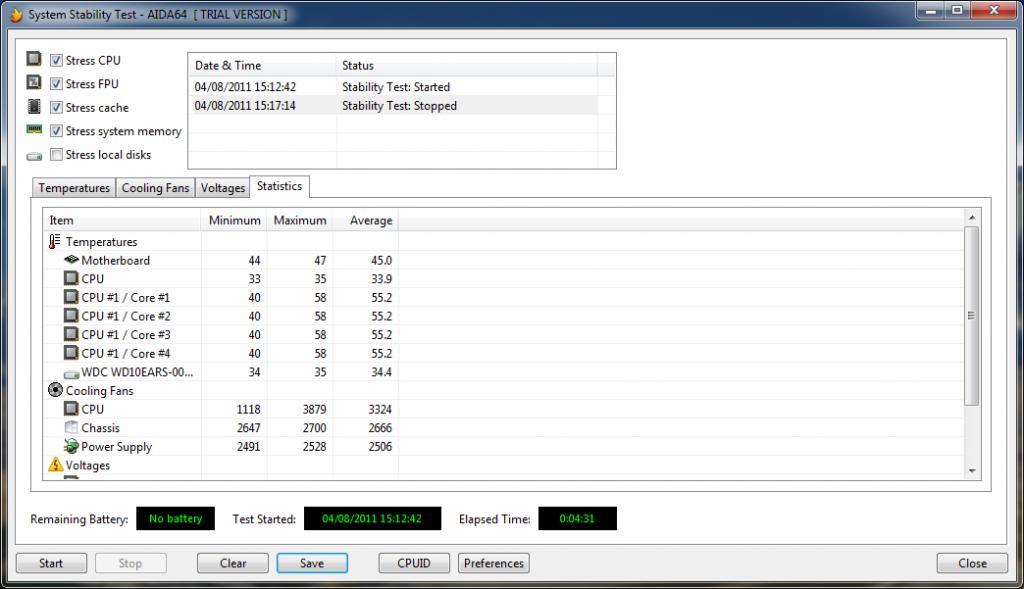
Task: Click the statistics list scroll-up arrow
Action: click(972, 217)
